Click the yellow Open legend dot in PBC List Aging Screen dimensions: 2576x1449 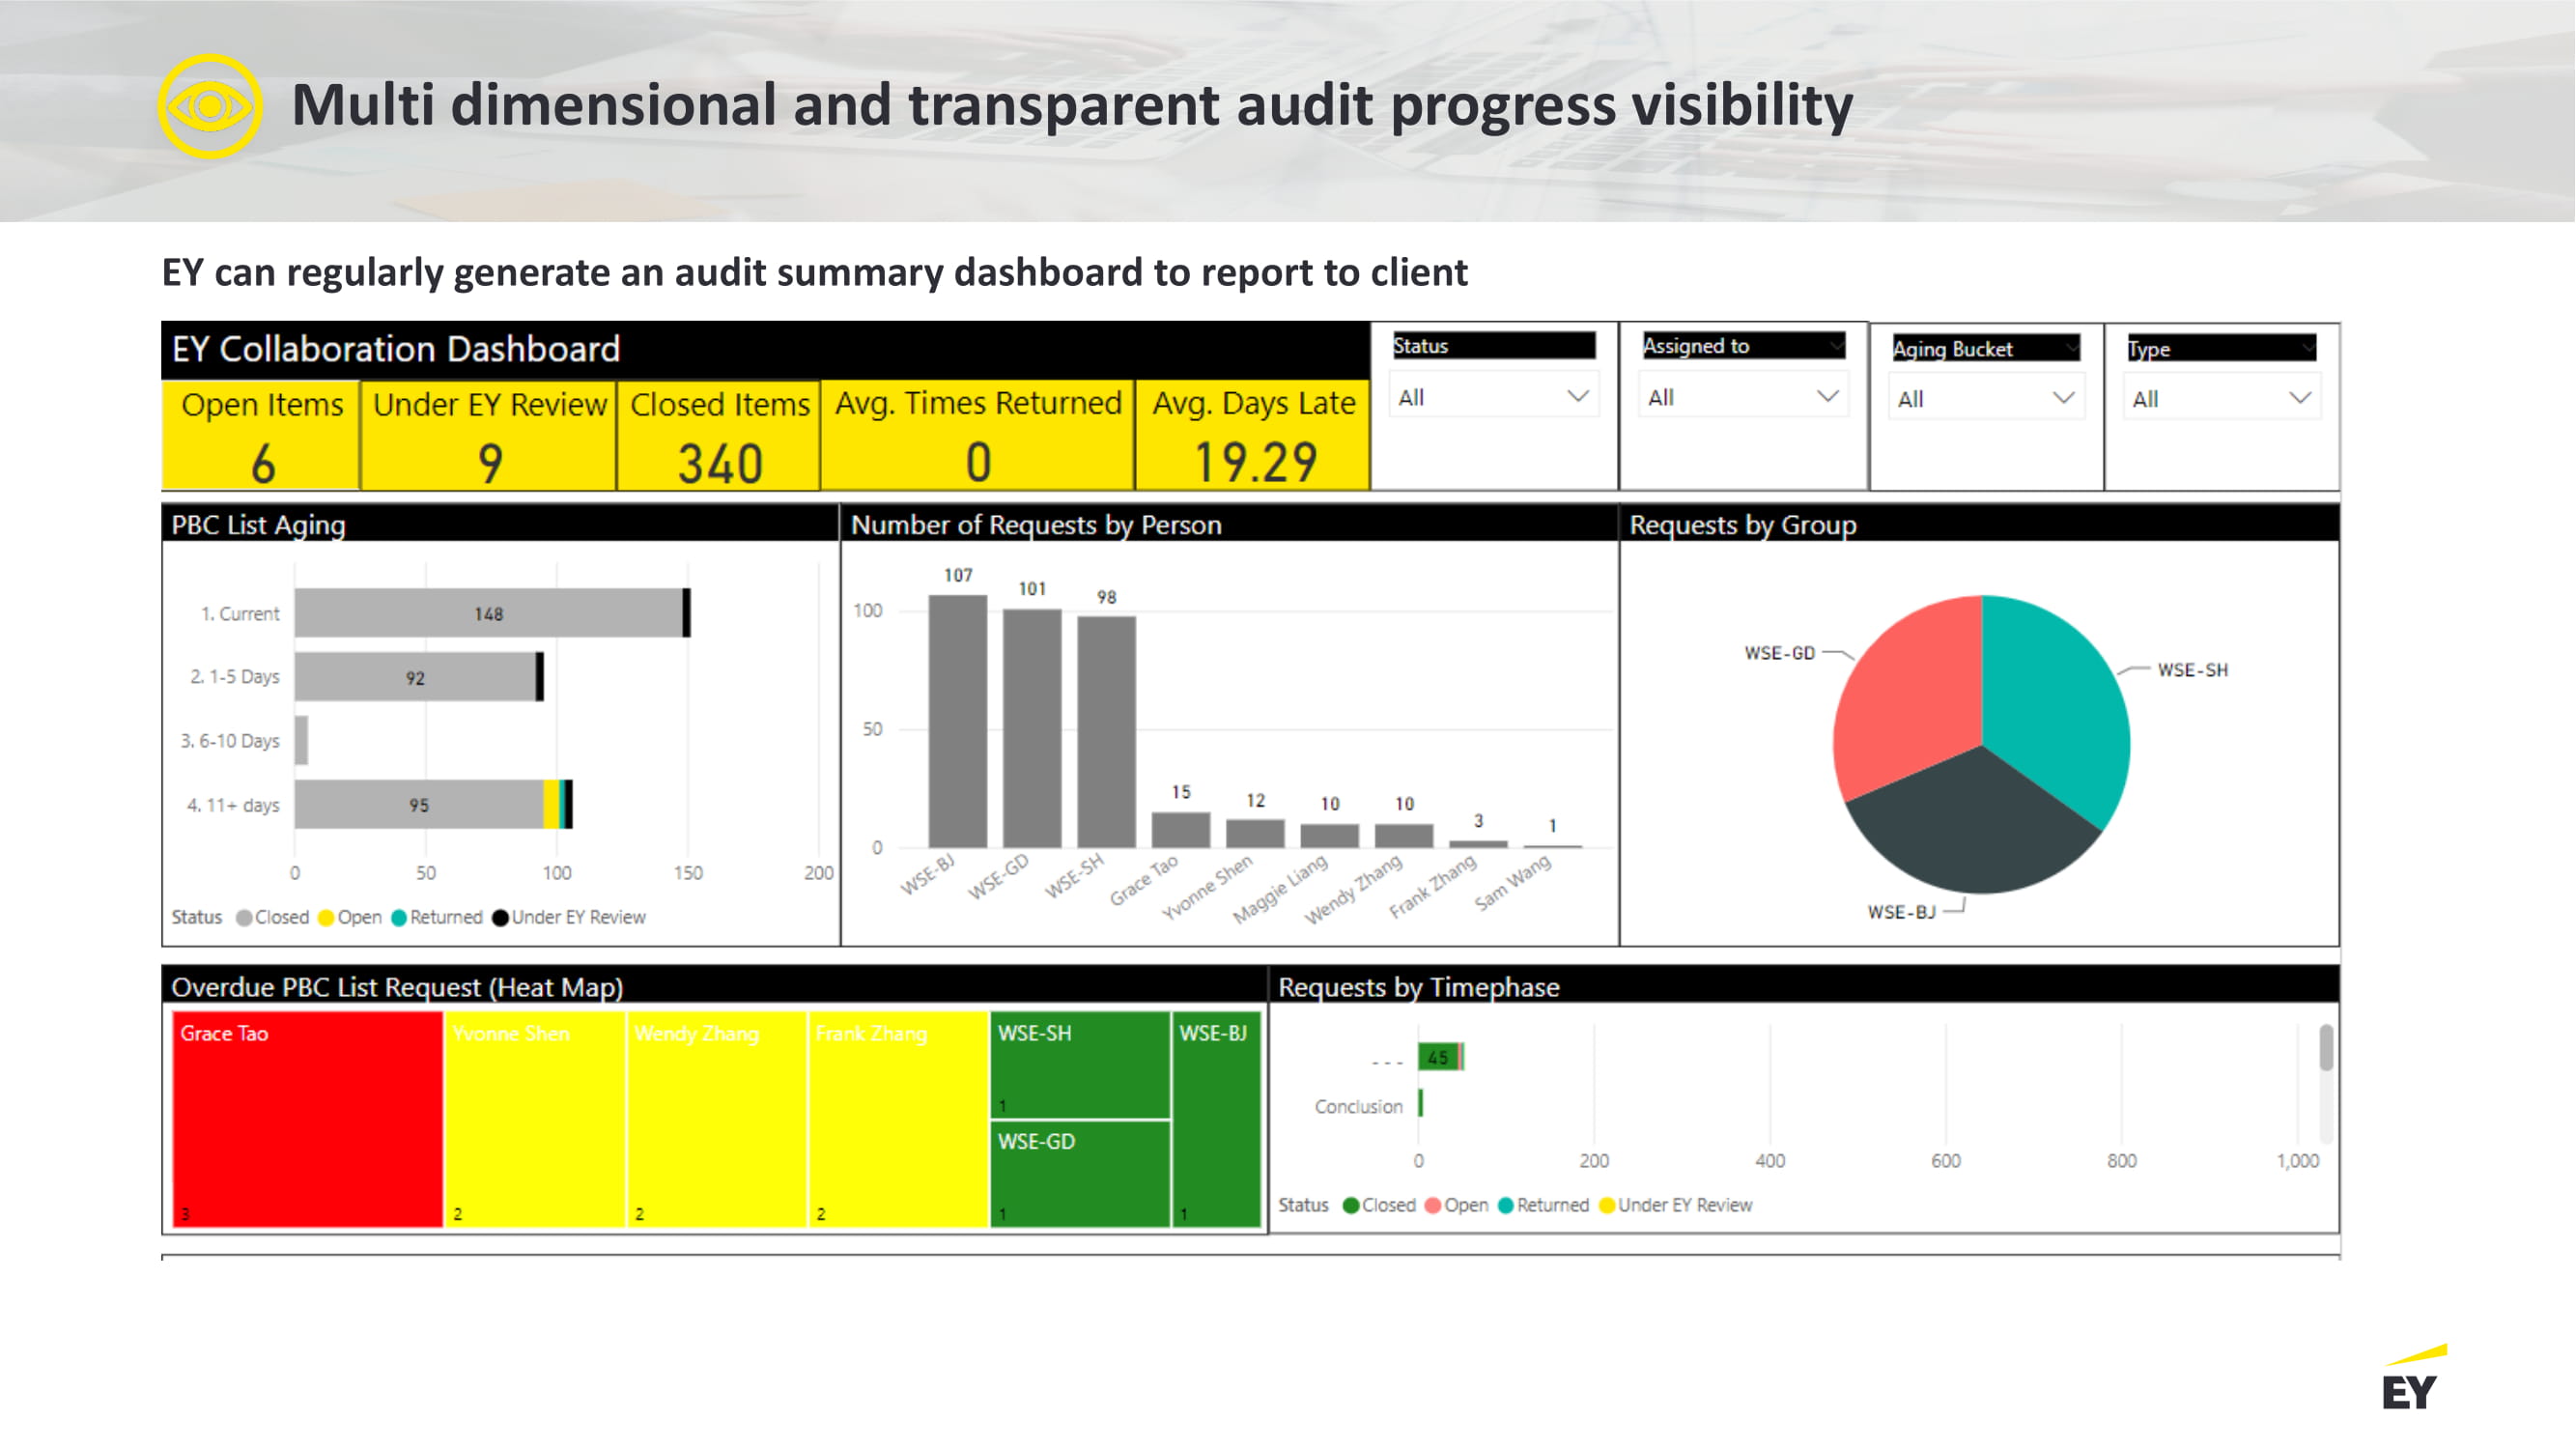[x=326, y=918]
